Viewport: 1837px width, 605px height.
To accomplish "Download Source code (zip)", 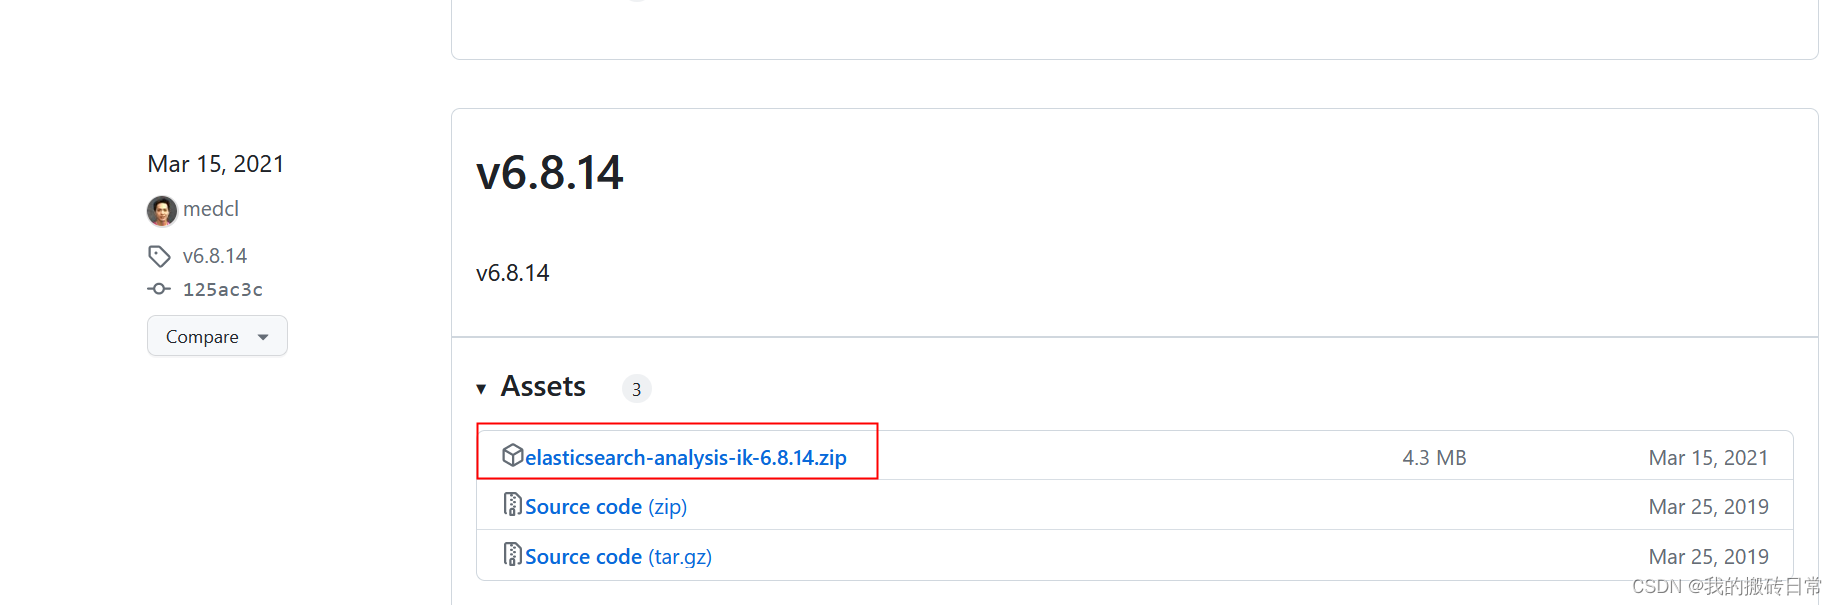I will [x=606, y=506].
